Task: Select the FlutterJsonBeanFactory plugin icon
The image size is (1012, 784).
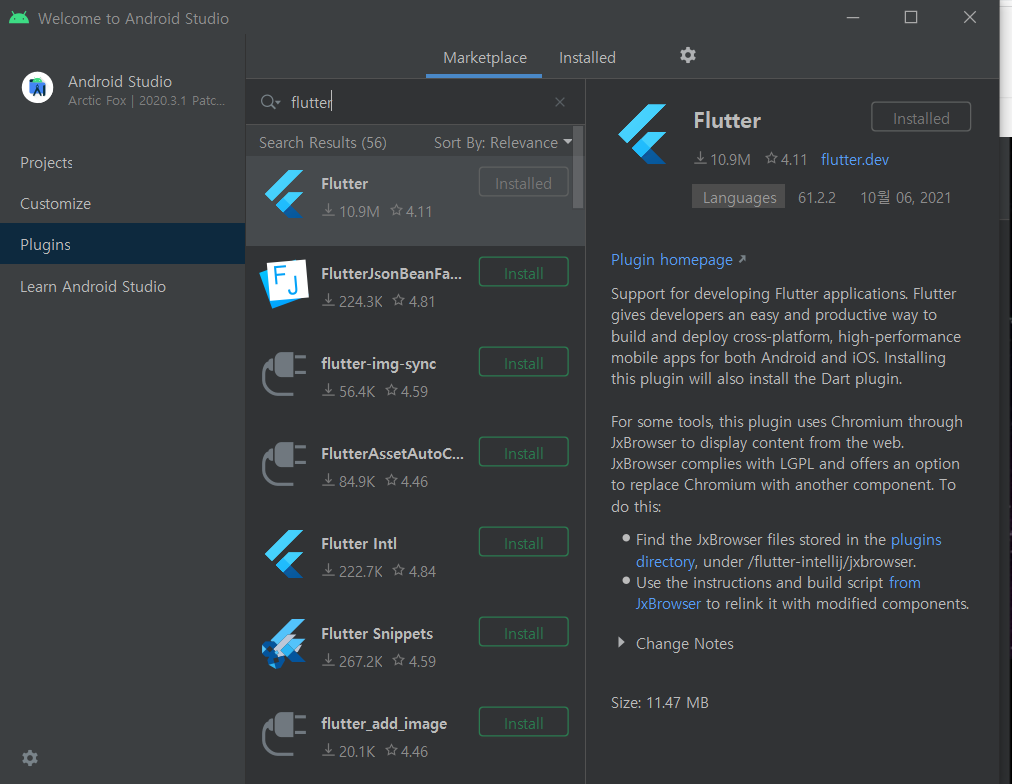Action: coord(285,283)
